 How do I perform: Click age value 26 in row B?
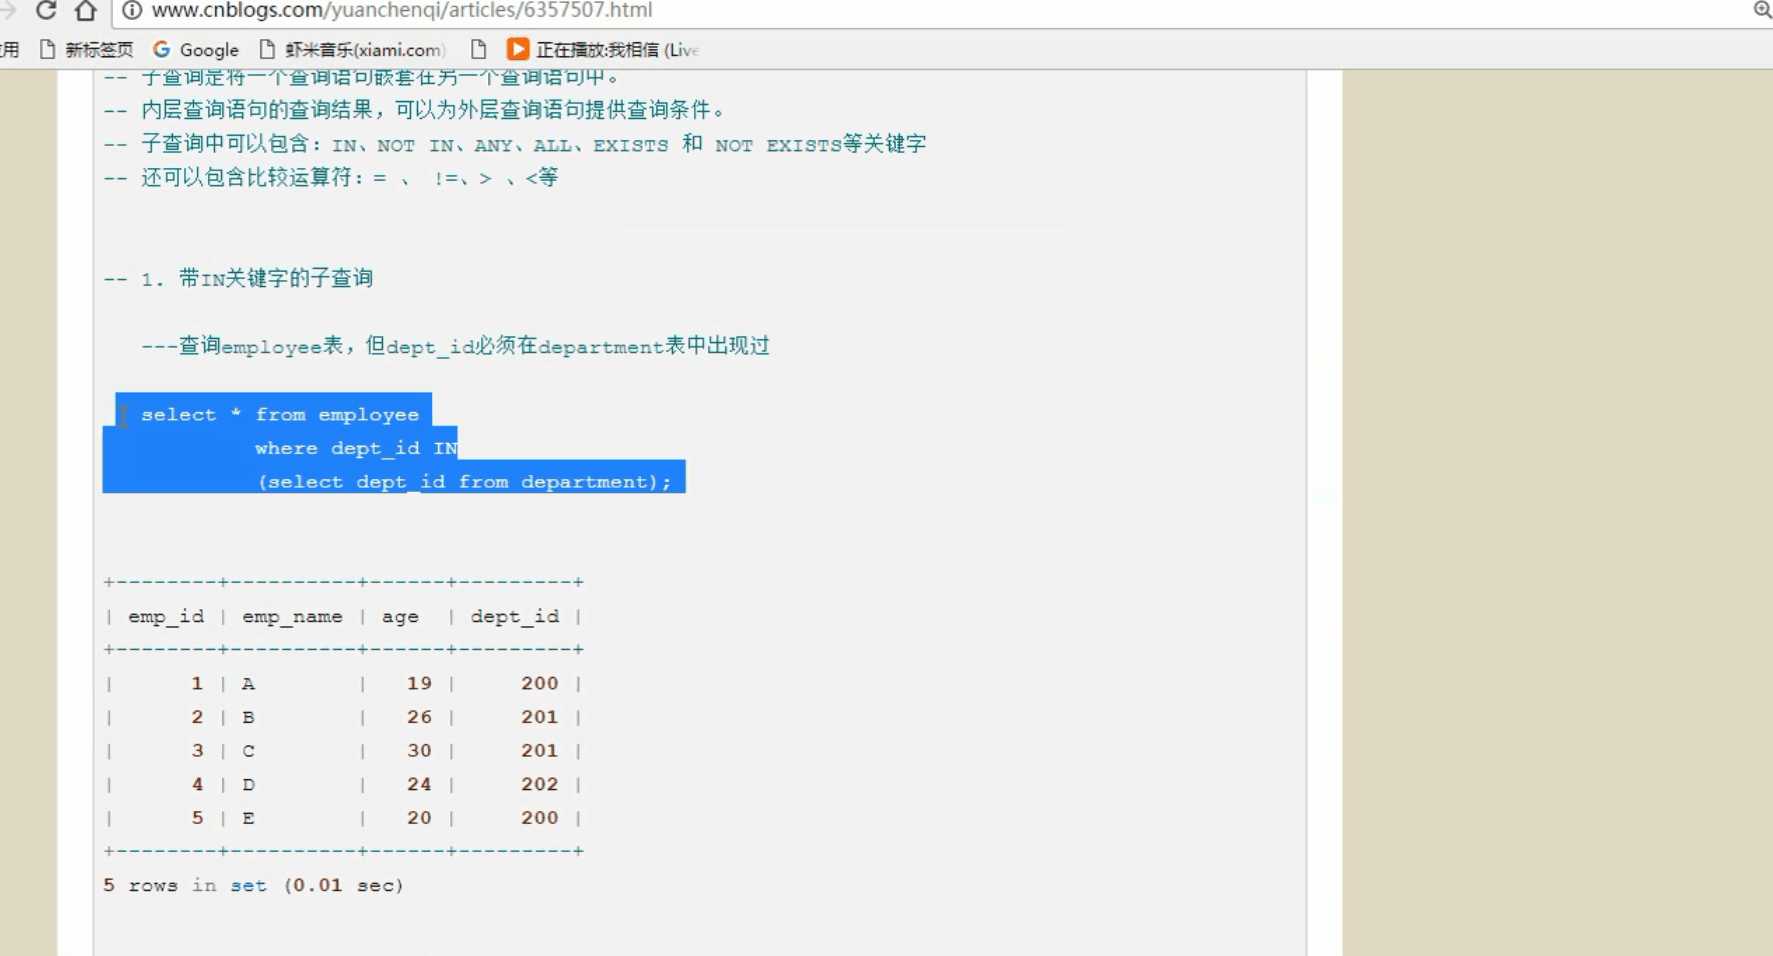click(x=419, y=717)
